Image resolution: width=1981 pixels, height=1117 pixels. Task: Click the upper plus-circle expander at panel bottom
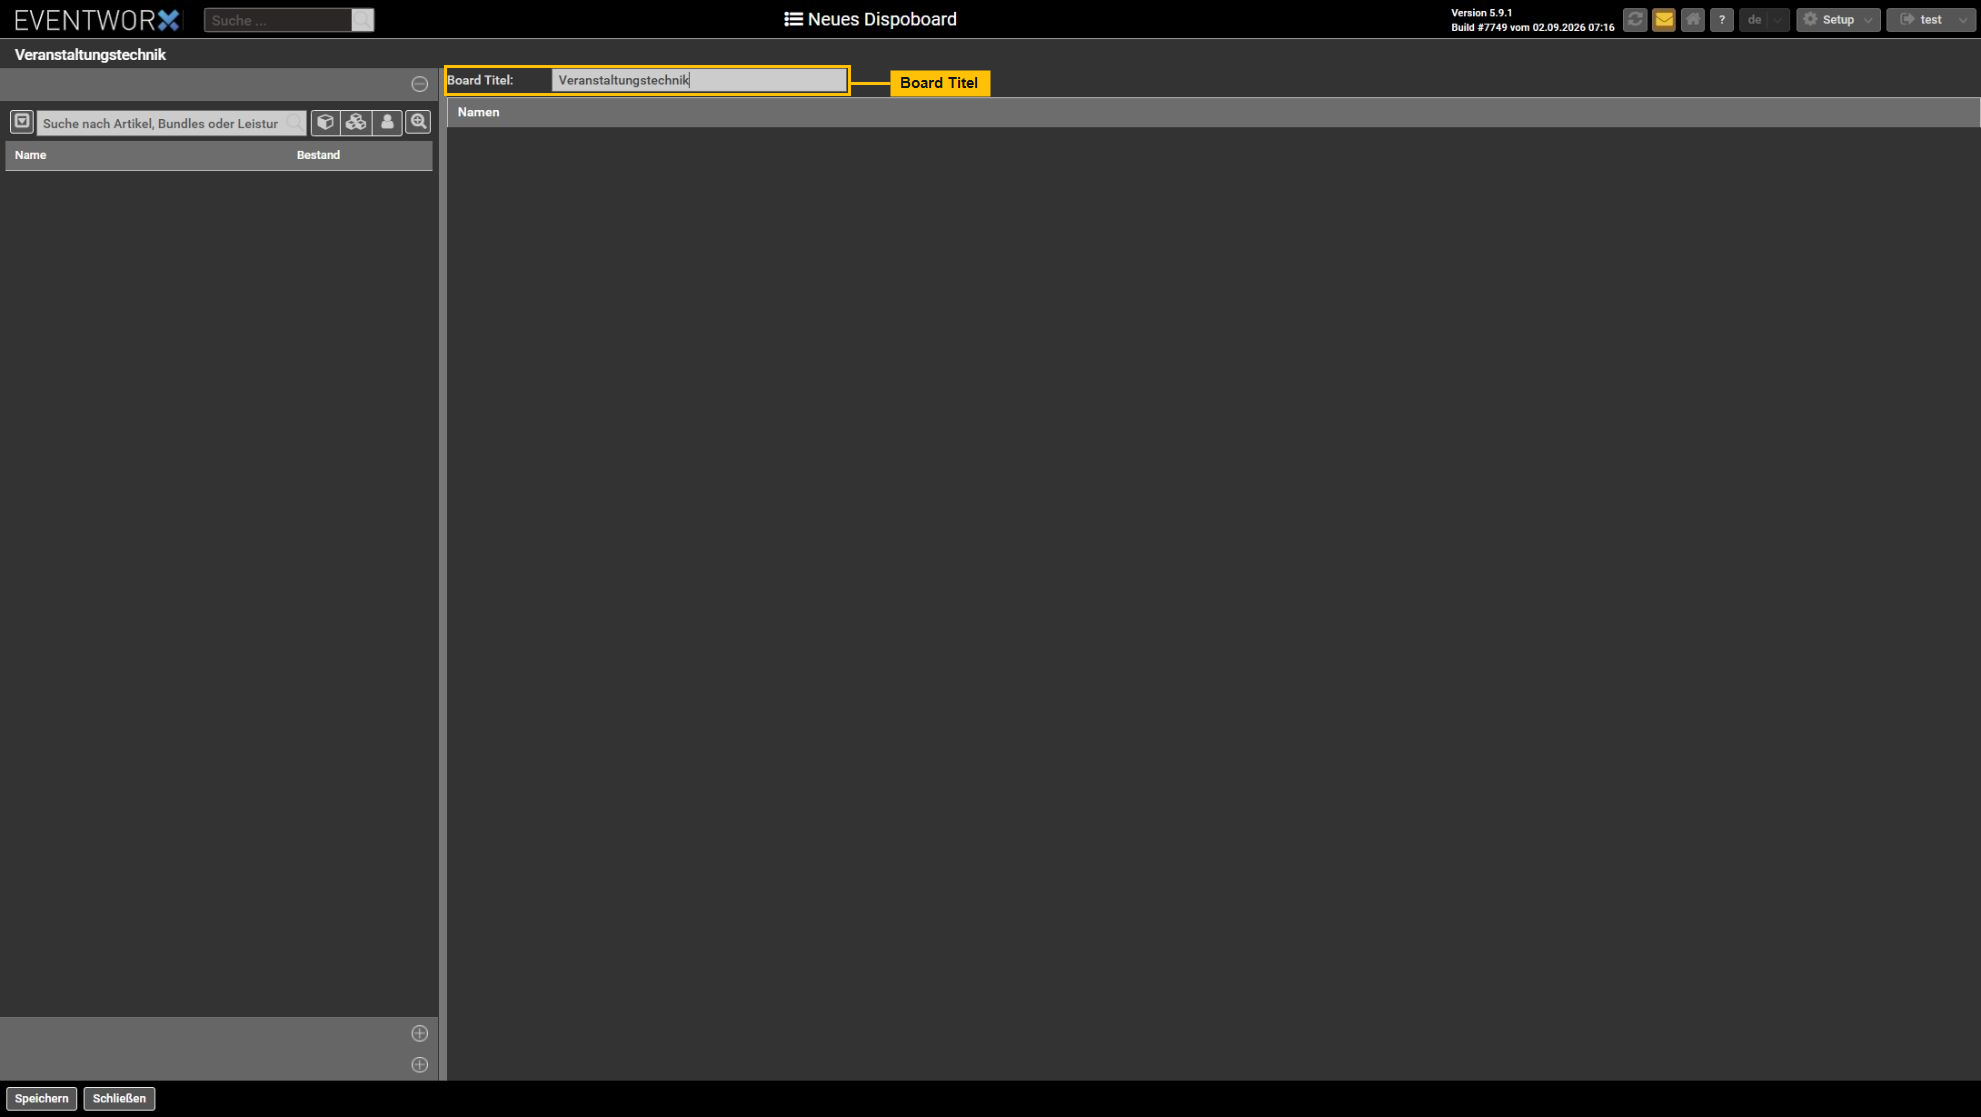click(420, 1033)
